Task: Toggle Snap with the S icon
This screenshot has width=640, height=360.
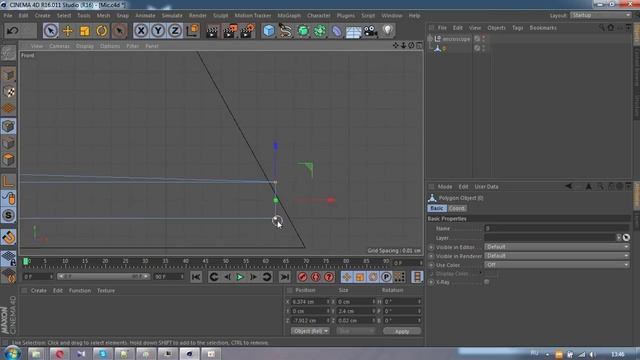Action: pos(8,215)
